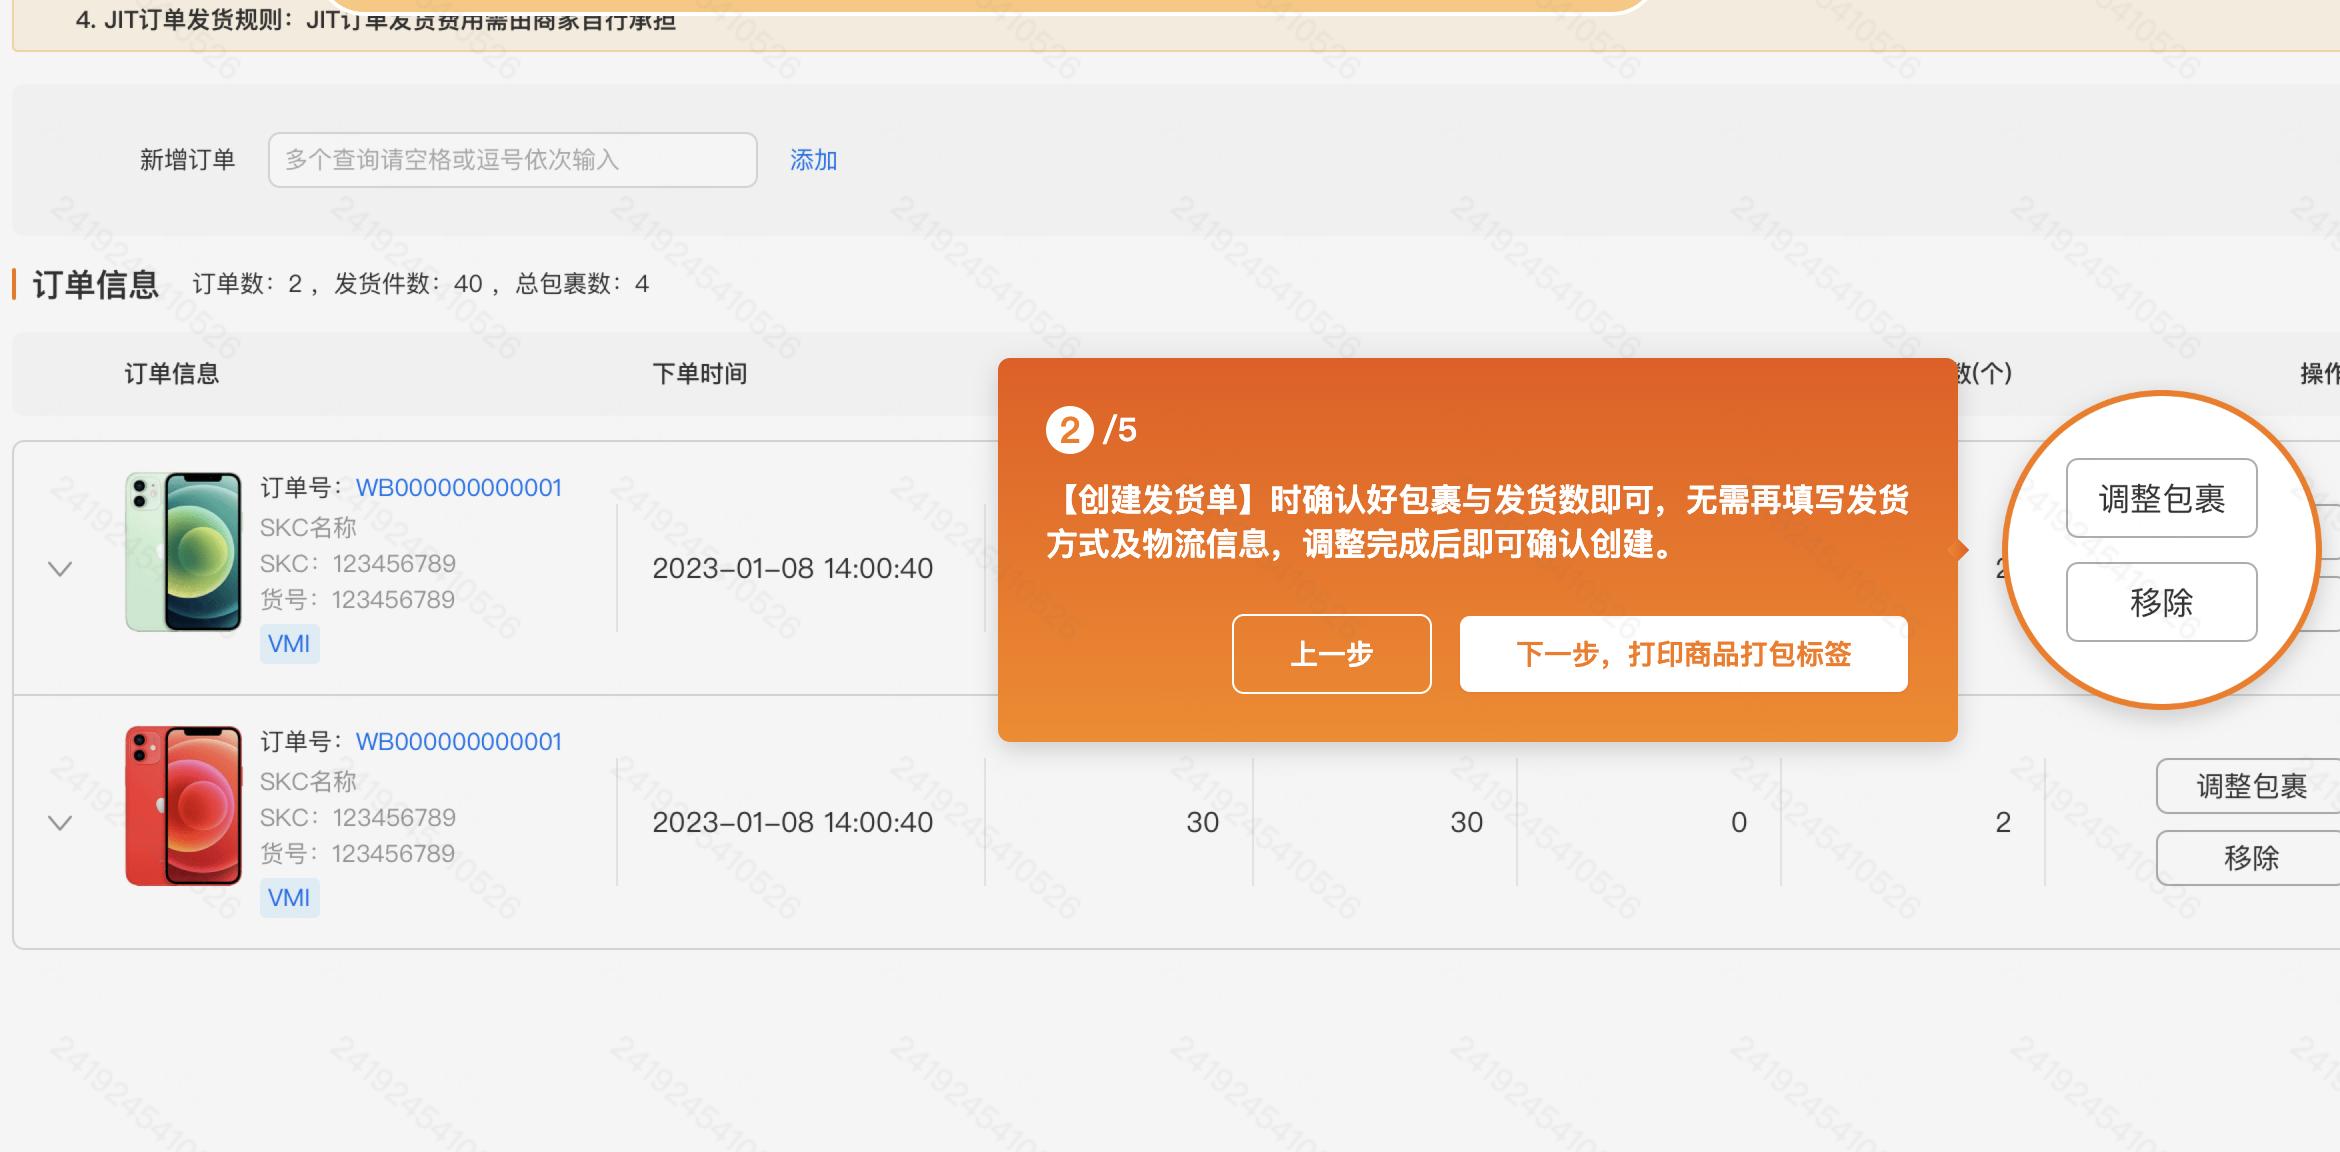
Task: Expand the red iPhone order row
Action: [x=59, y=822]
